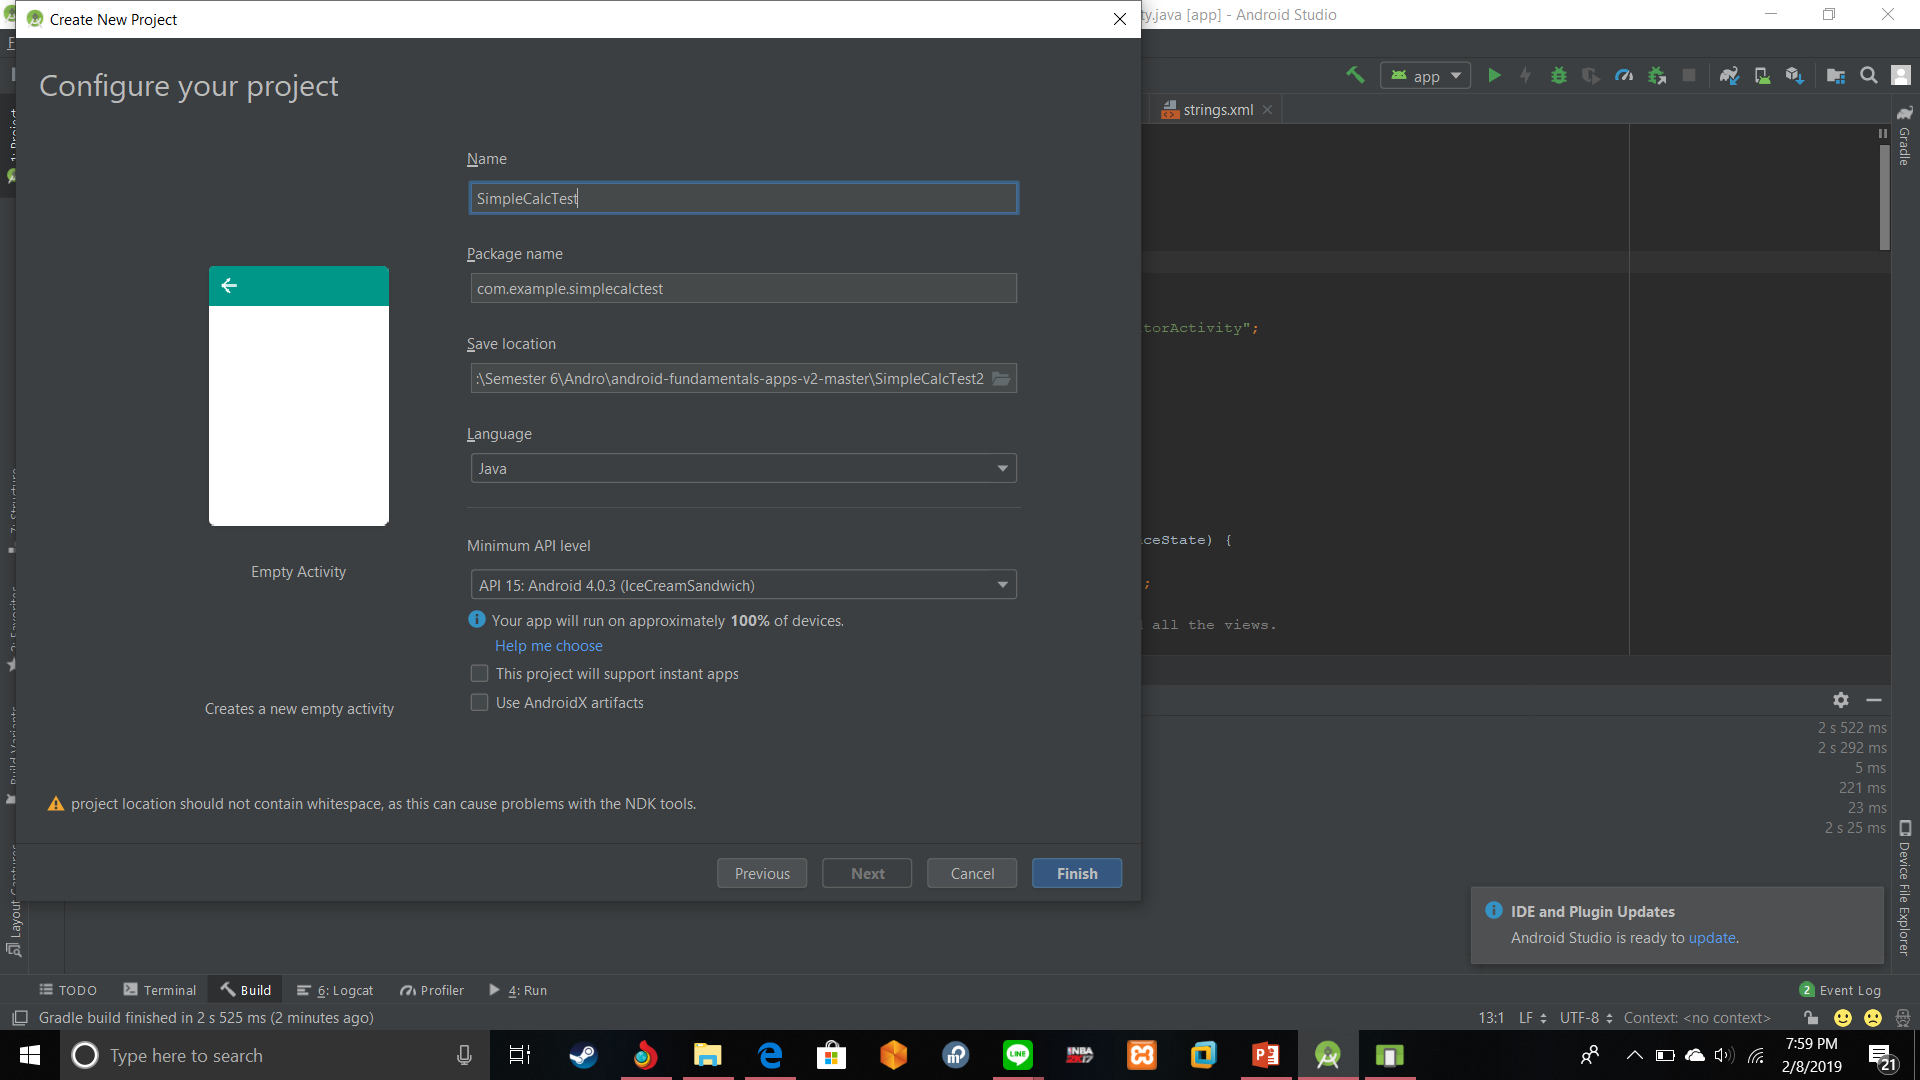Open AVD Manager device icon
1920x1080 pixels.
[1762, 75]
